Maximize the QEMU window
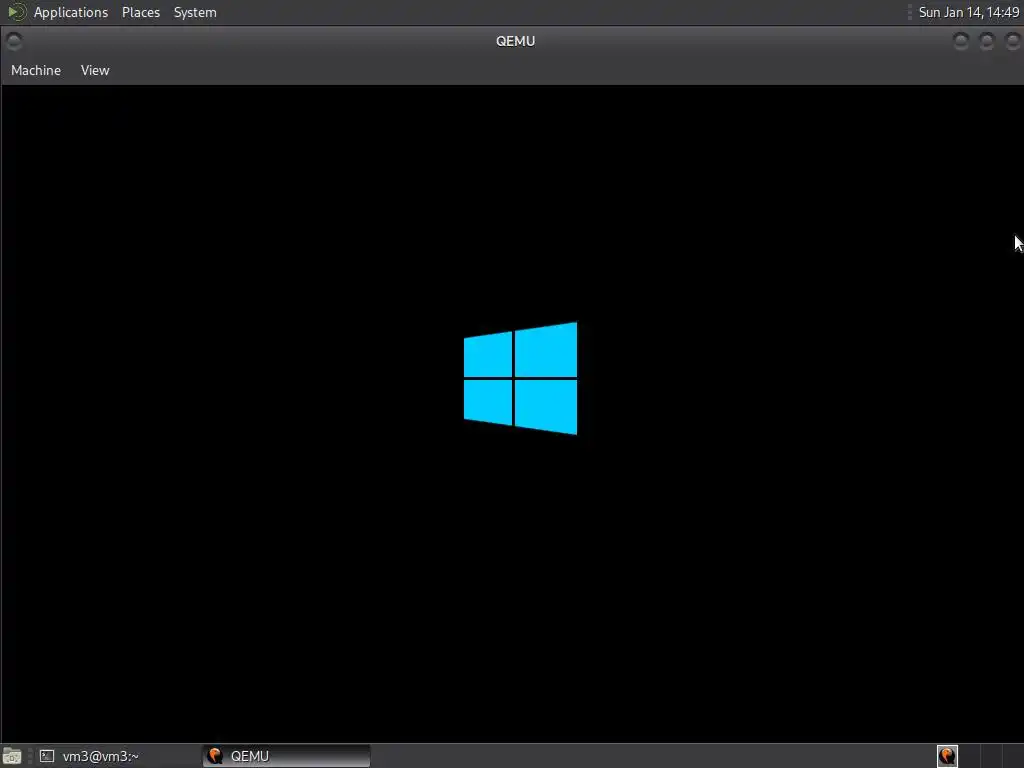1024x768 pixels. [987, 41]
